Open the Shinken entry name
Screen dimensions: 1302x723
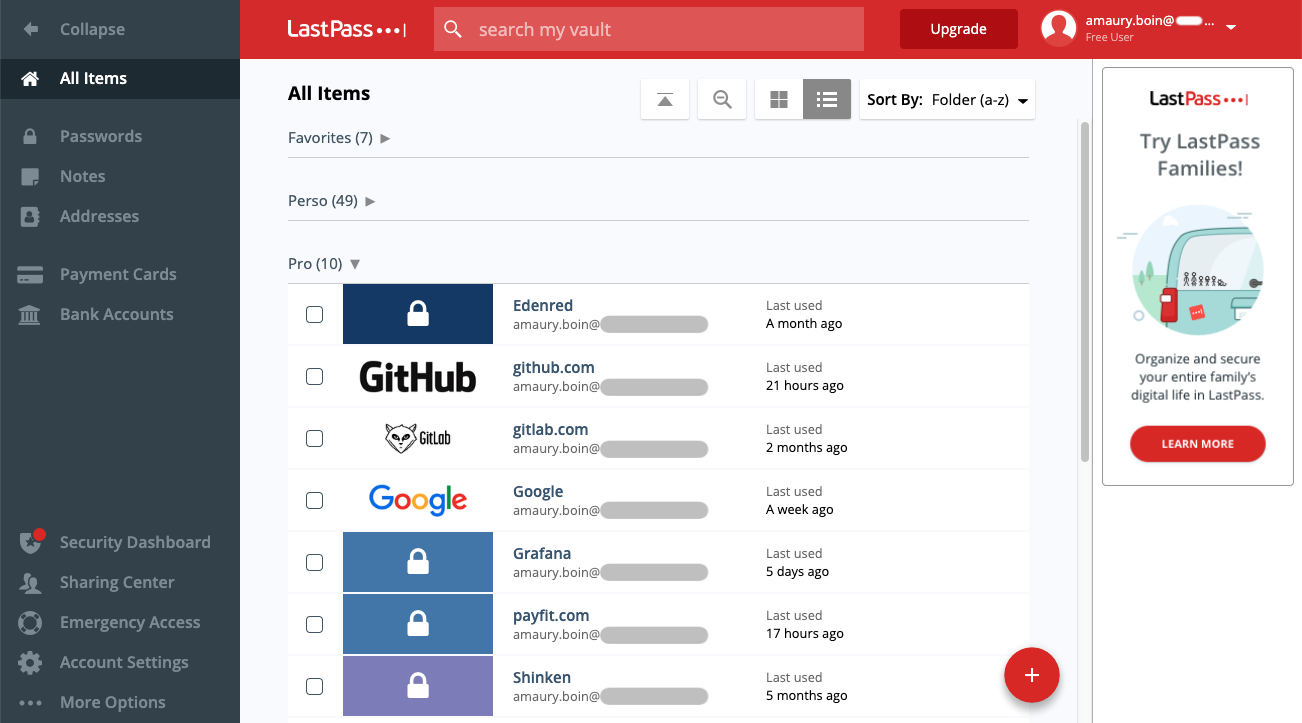[542, 678]
